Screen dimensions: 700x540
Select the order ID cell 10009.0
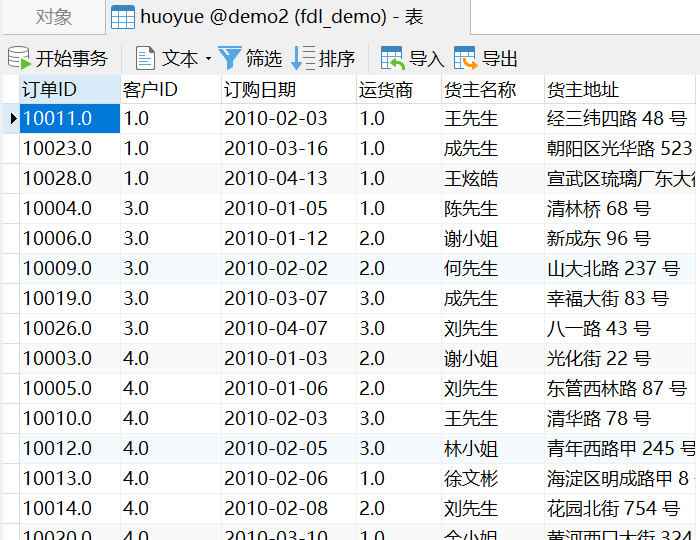[70, 269]
